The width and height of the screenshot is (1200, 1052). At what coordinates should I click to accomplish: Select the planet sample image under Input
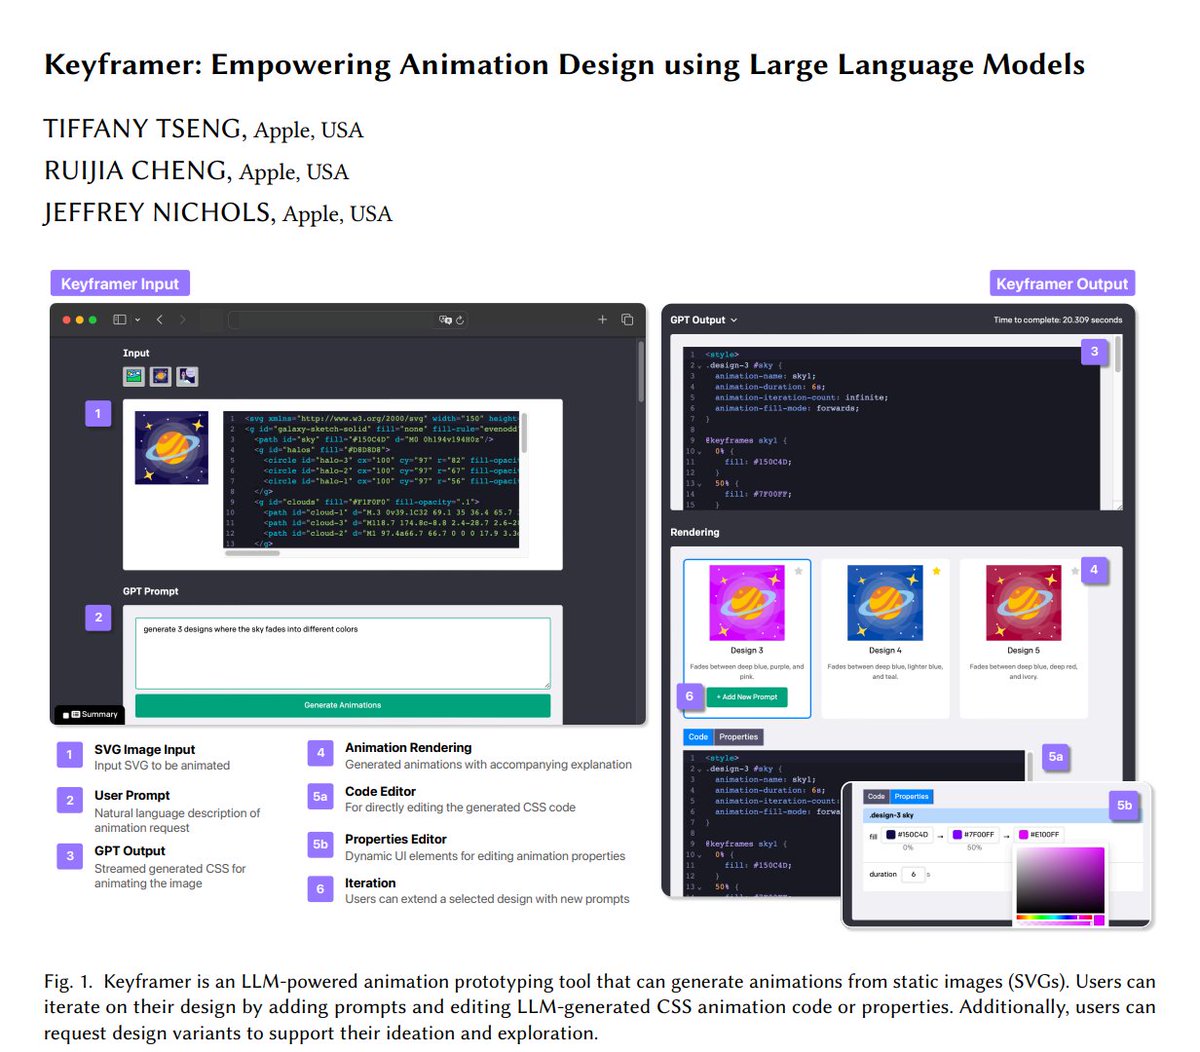pyautogui.click(x=161, y=376)
